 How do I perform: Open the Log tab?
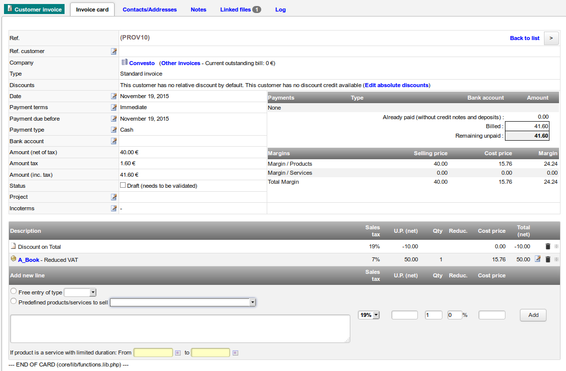coord(280,10)
